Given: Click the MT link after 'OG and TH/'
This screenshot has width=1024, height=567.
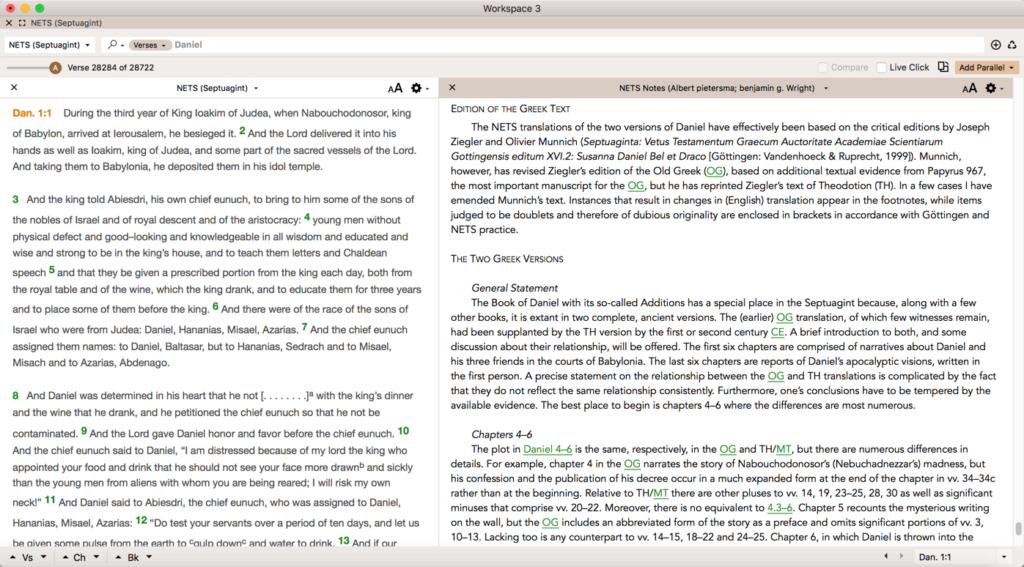Looking at the screenshot, I should click(784, 449).
